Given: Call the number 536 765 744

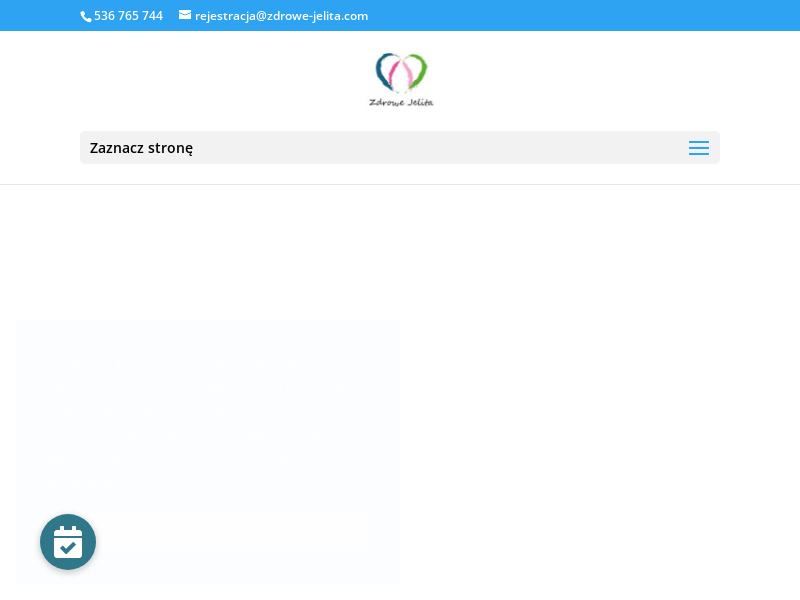Looking at the screenshot, I should 128,16.
